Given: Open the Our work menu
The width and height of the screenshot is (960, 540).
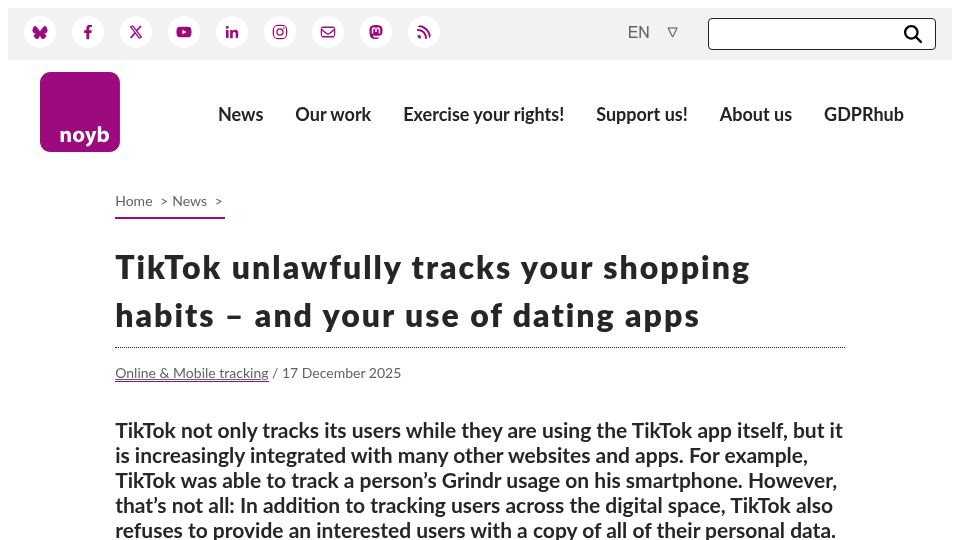Looking at the screenshot, I should coord(333,114).
